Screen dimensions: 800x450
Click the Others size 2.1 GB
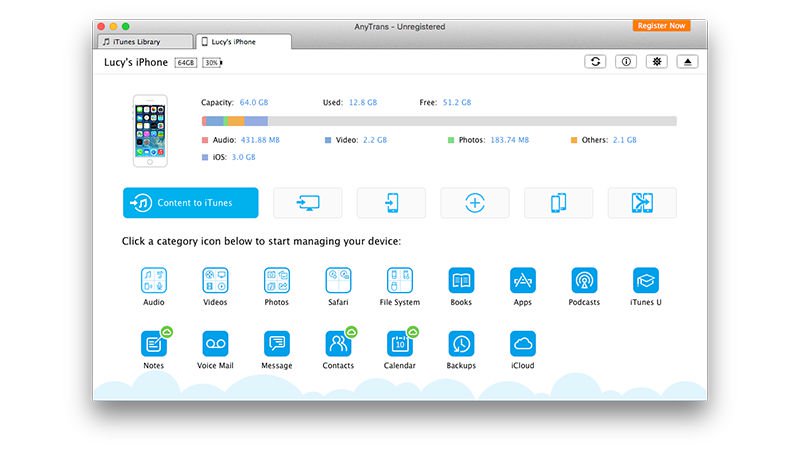point(624,140)
